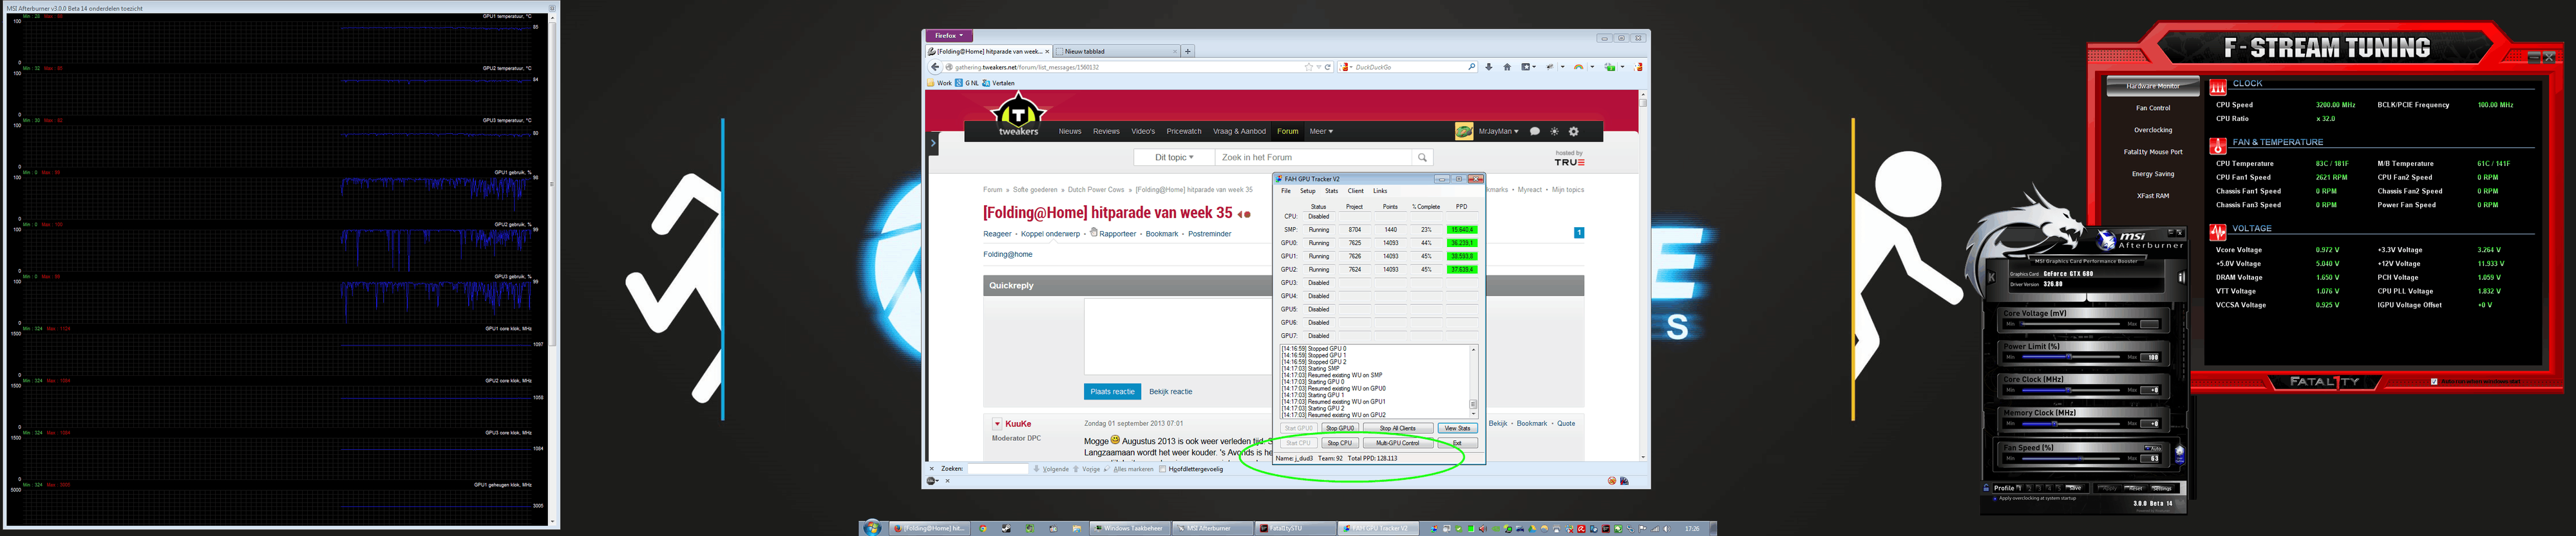Screen dimensions: 2576x536
Task: Reload the tweakers page in Firefox
Action: (x=1328, y=67)
